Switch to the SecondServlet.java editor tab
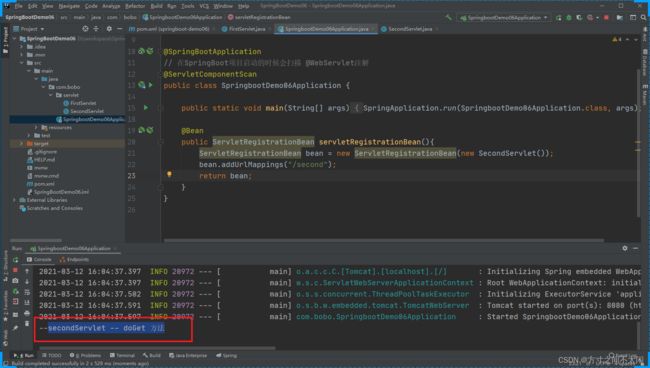Image resolution: width=650 pixels, height=368 pixels. point(407,29)
